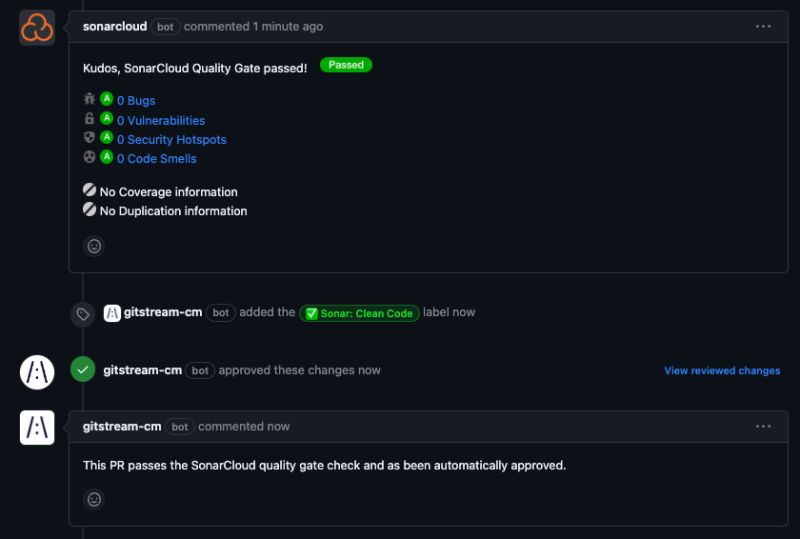The width and height of the screenshot is (800, 539).
Task: Click gitstream-cm avatar beside last comment
Action: (x=37, y=427)
